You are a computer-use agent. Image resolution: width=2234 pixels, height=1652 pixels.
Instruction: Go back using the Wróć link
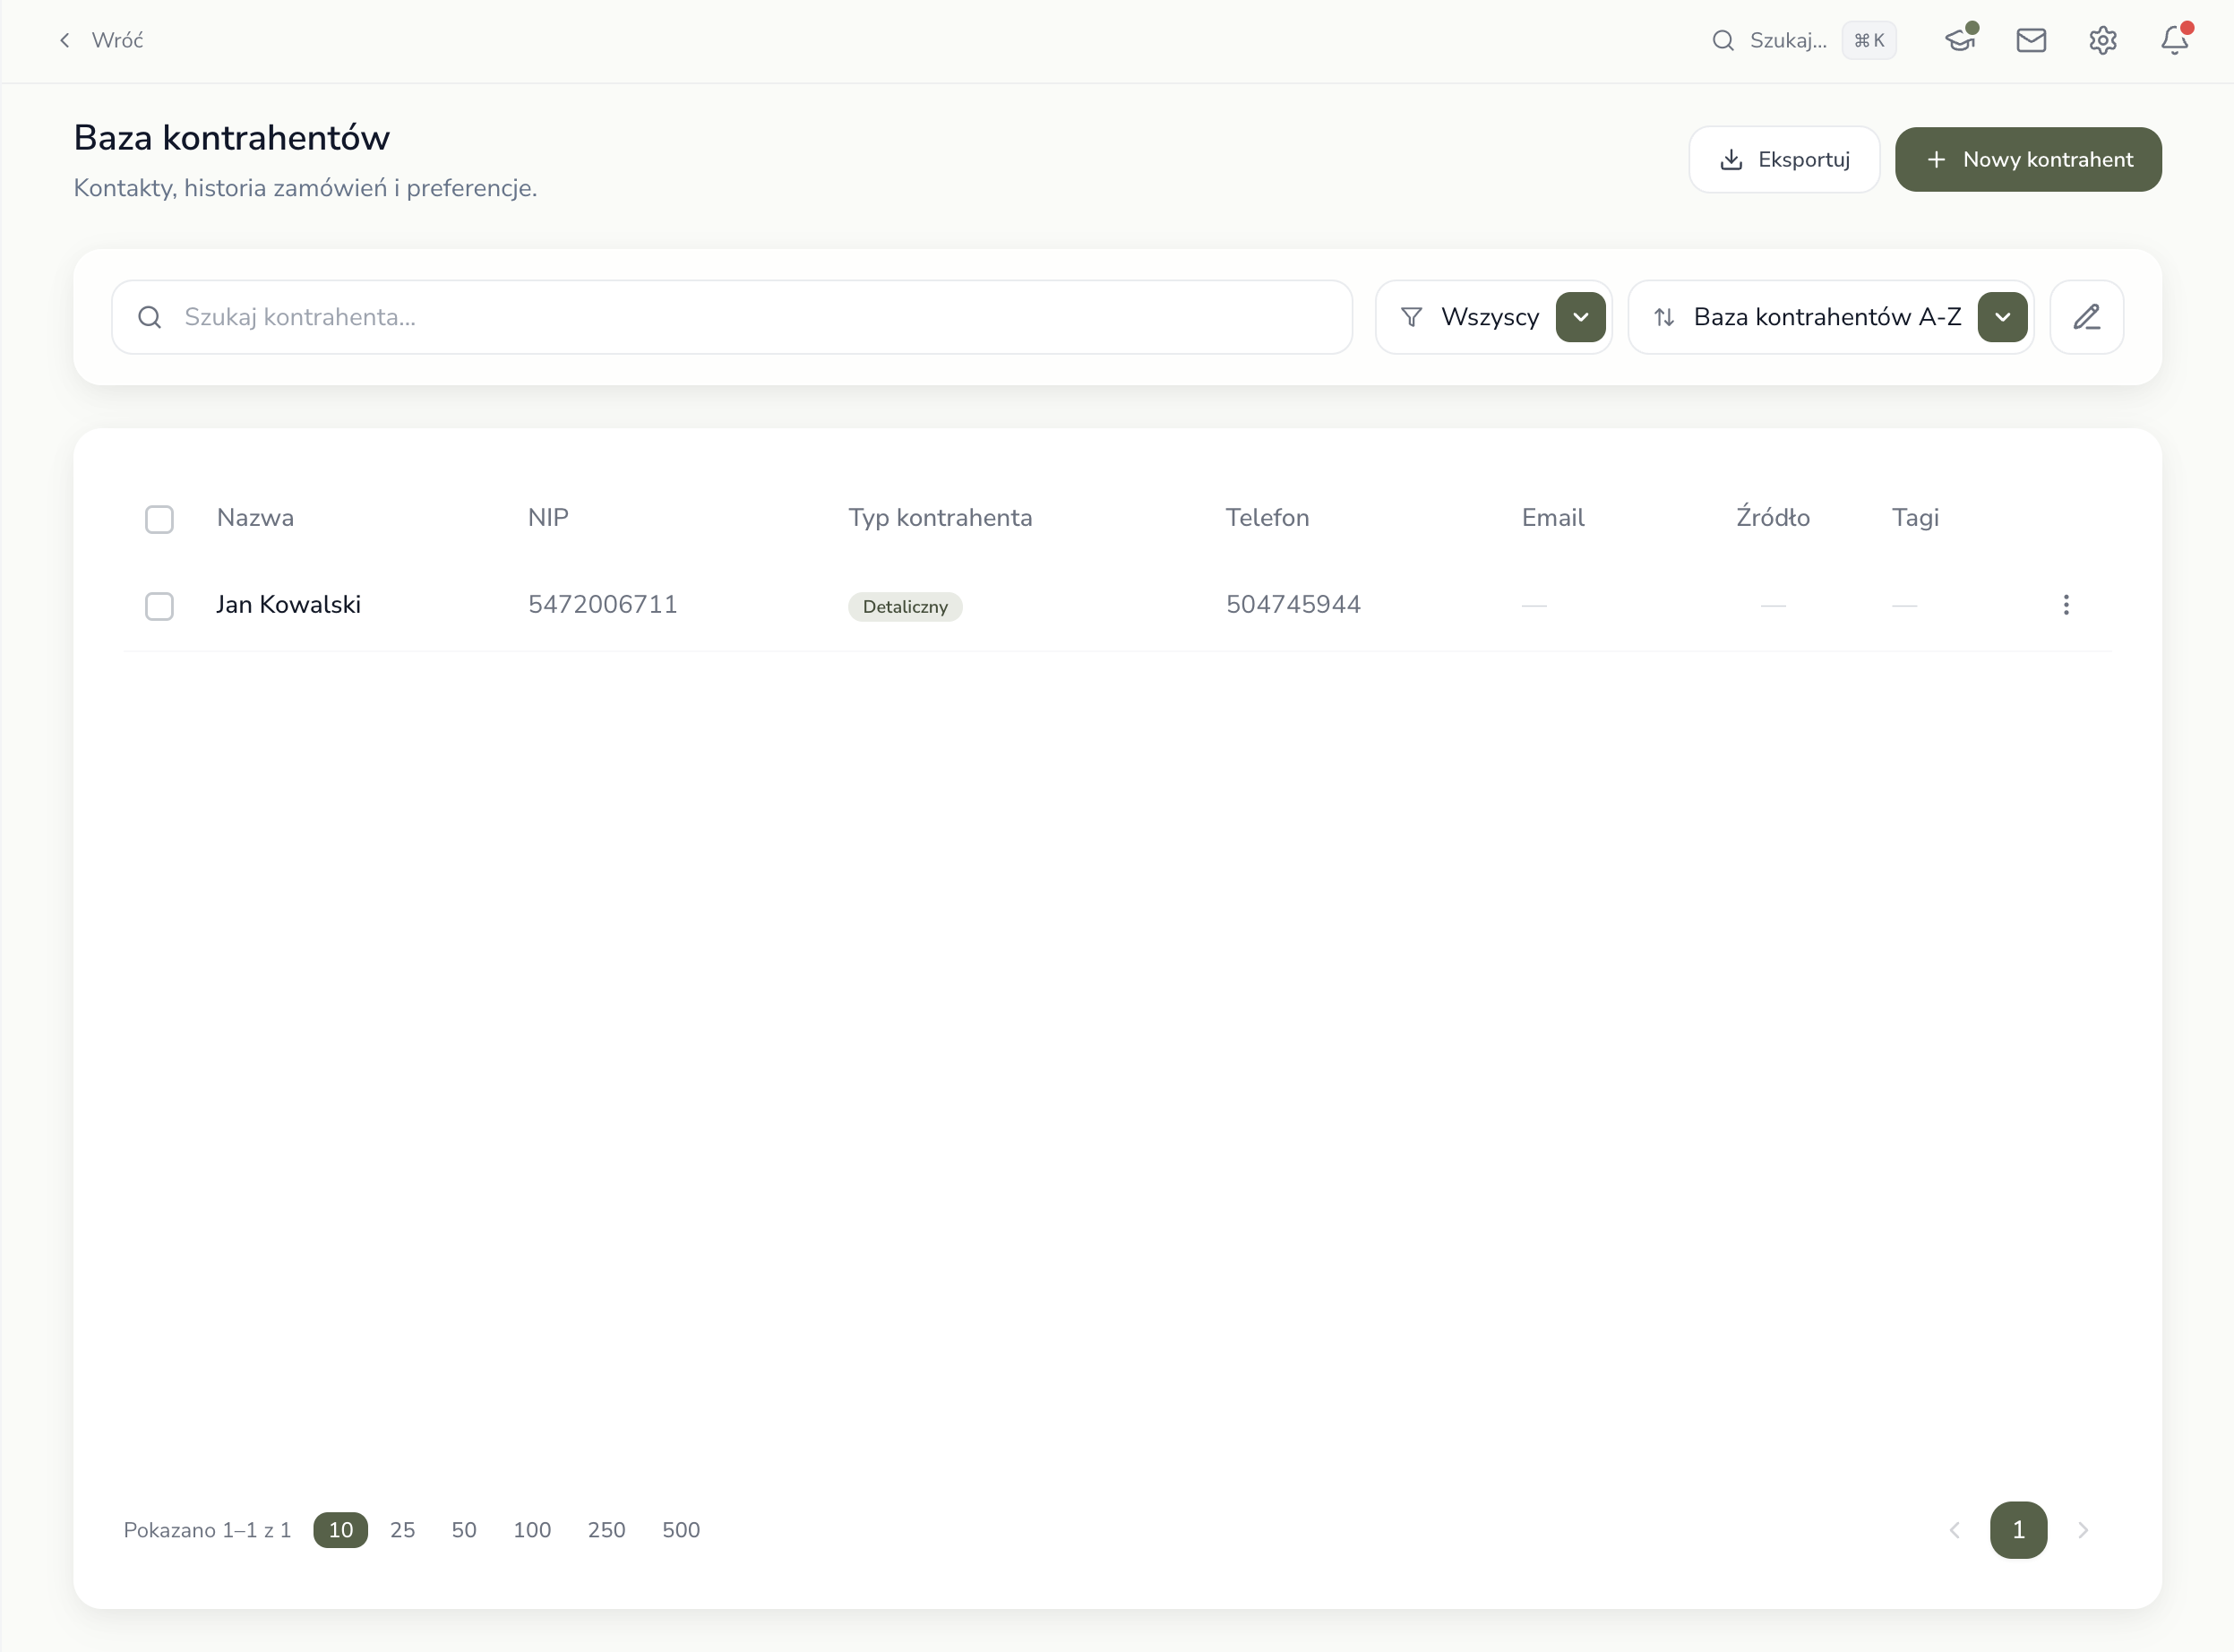point(100,40)
